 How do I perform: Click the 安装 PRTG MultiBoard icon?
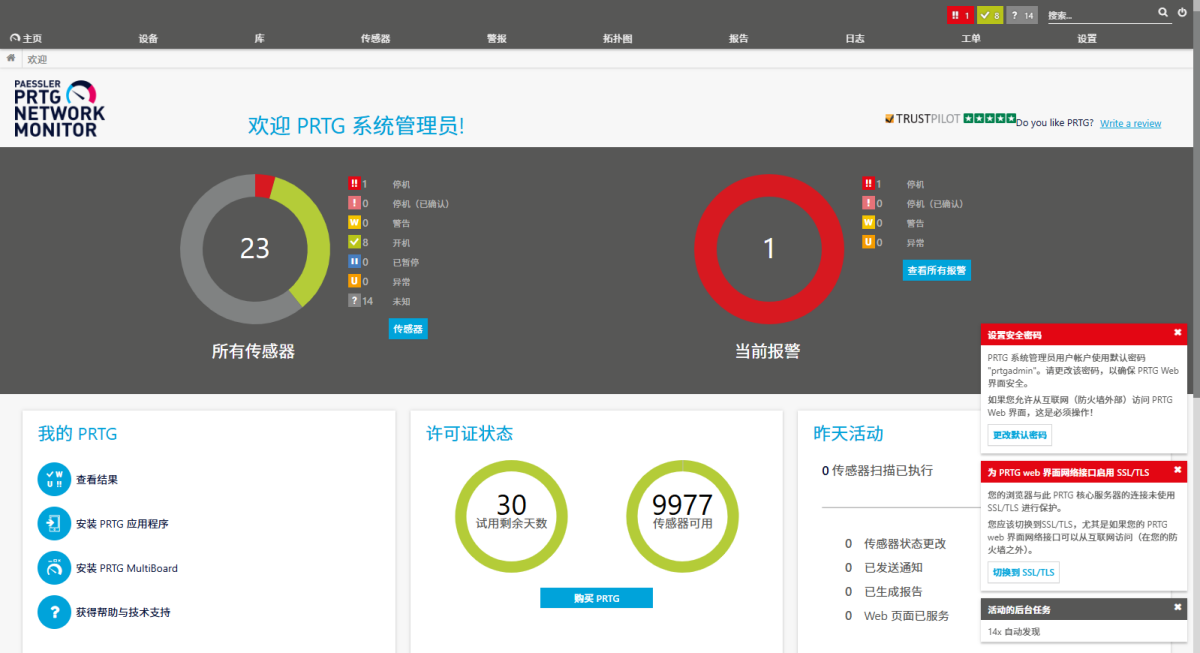pos(54,568)
